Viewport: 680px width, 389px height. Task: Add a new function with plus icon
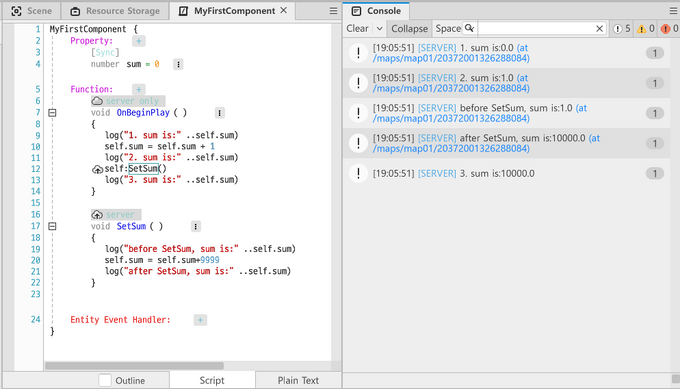click(x=139, y=89)
